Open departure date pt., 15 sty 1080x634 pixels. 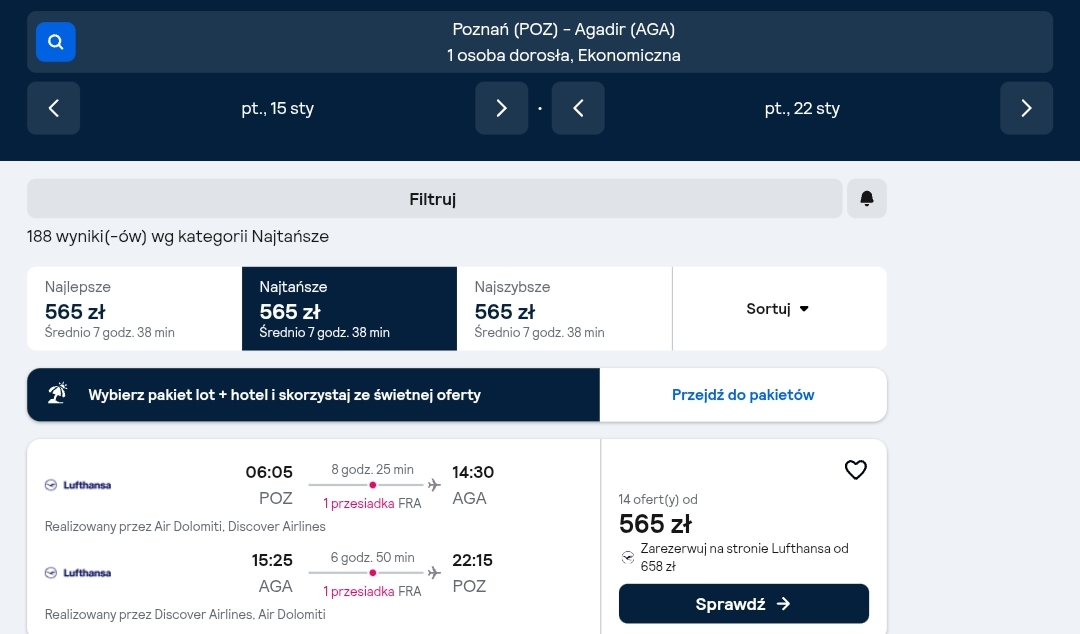(278, 108)
